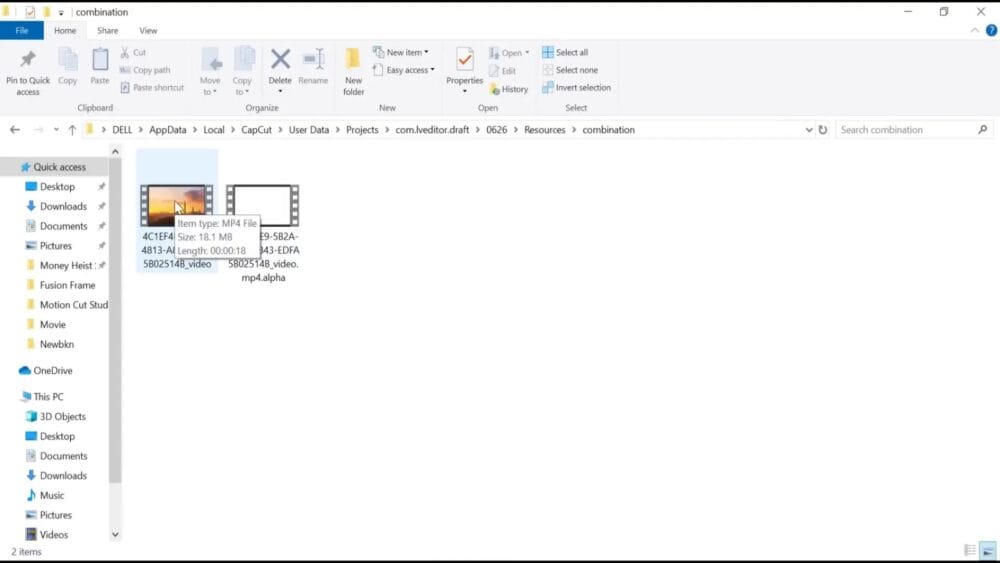Viewport: 1000px width, 563px height.
Task: Switch to the View ribbon tab
Action: (x=148, y=31)
